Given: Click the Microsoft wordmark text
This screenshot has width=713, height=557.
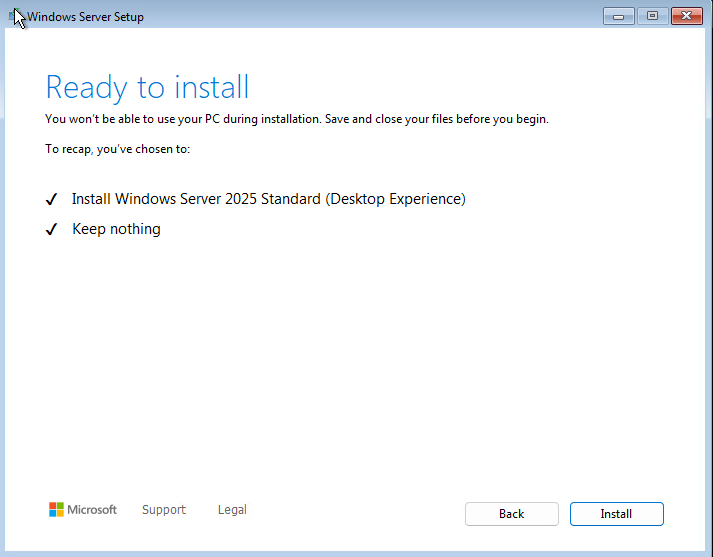Looking at the screenshot, I should pos(92,510).
